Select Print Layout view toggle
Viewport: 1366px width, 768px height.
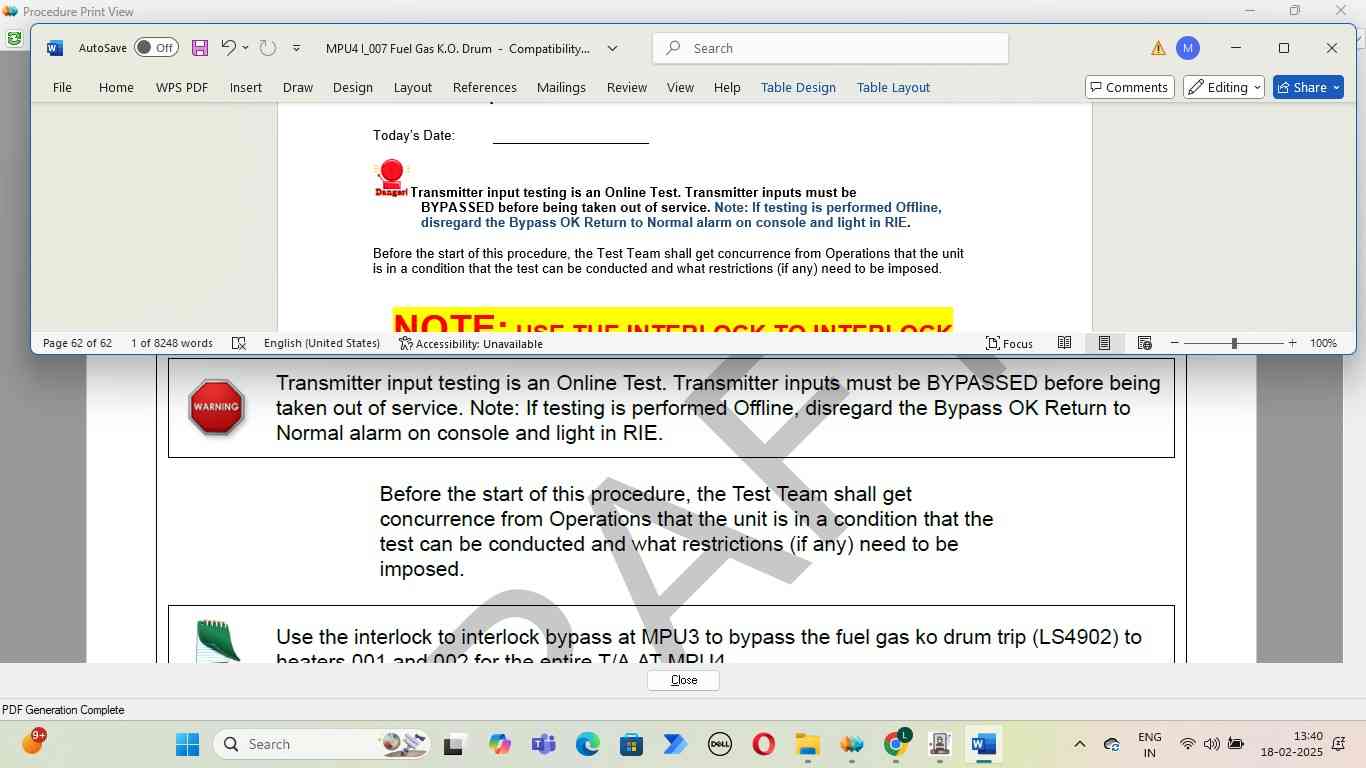pos(1104,343)
